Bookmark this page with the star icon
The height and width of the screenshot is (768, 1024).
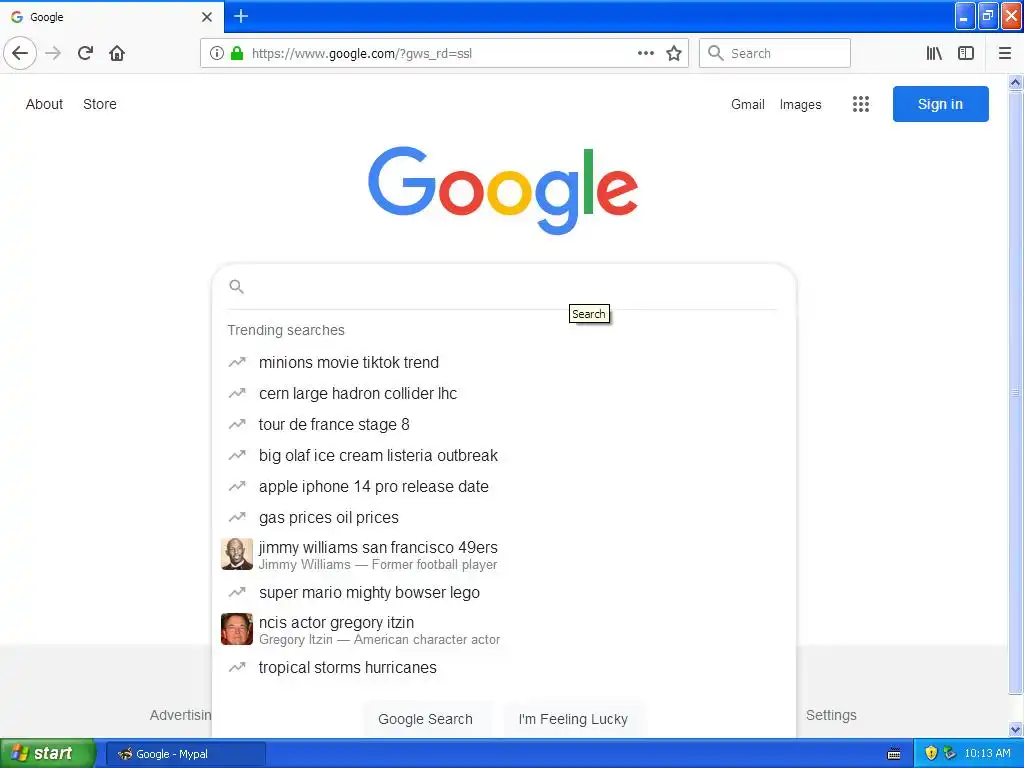[x=674, y=53]
